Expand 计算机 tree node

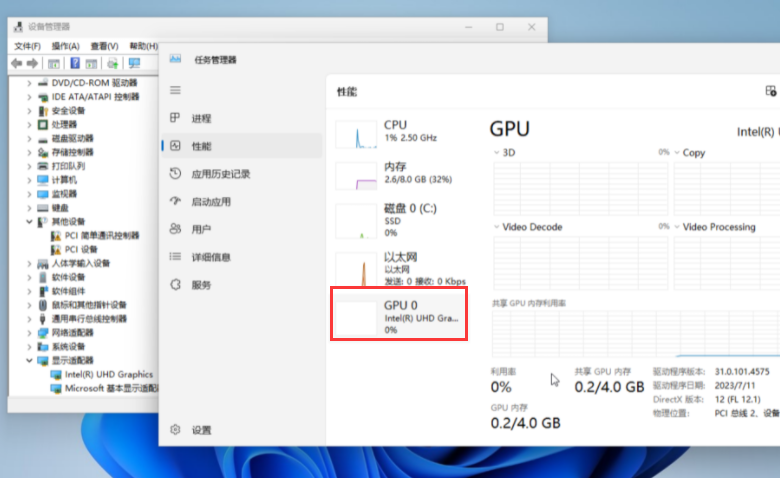click(x=29, y=180)
